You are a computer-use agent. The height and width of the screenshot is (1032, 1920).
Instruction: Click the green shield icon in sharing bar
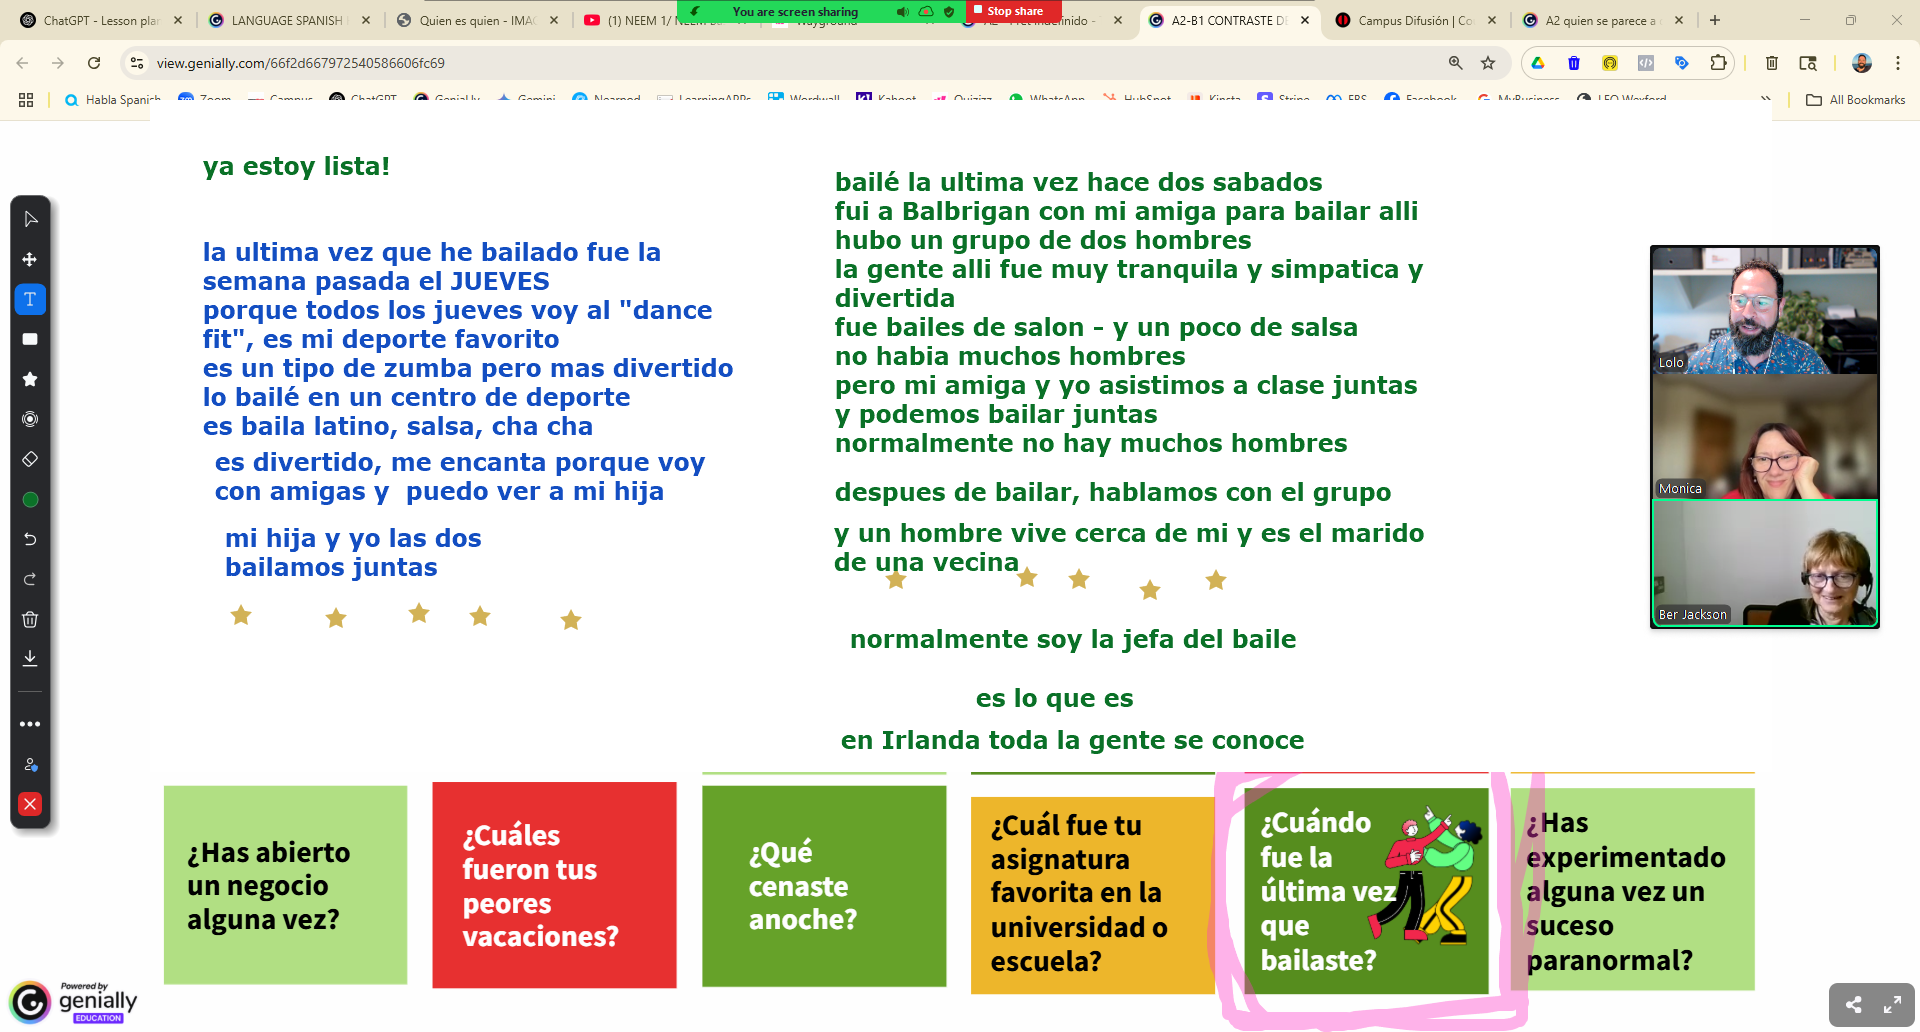949,12
